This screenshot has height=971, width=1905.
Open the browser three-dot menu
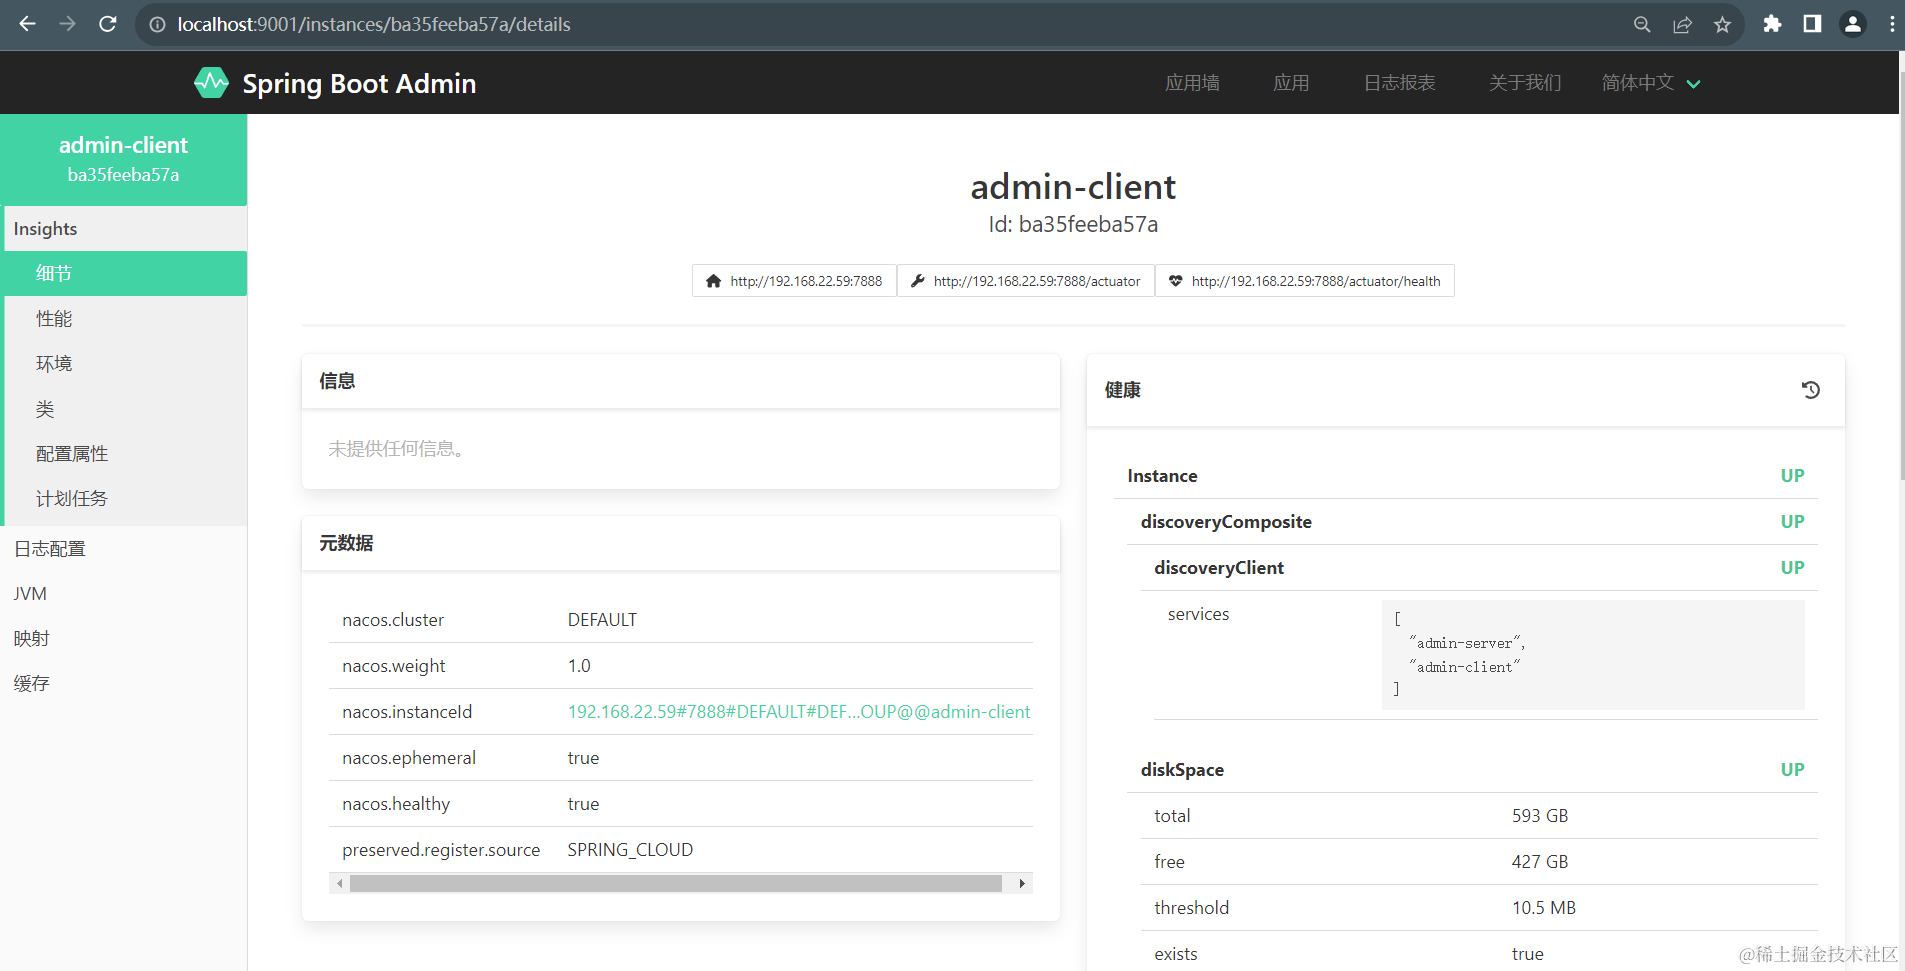pos(1892,24)
